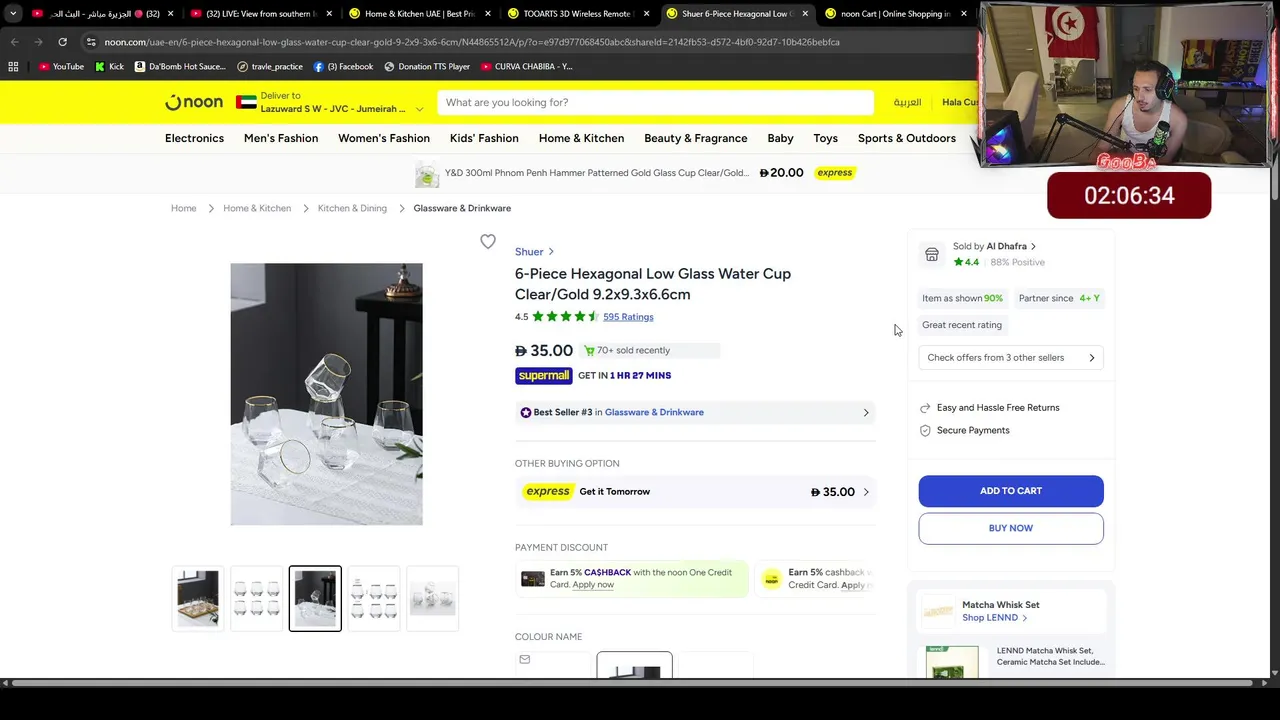The width and height of the screenshot is (1280, 720).
Task: Switch to the TOOARTS 3D Wireless Remote tab
Action: tap(578, 14)
